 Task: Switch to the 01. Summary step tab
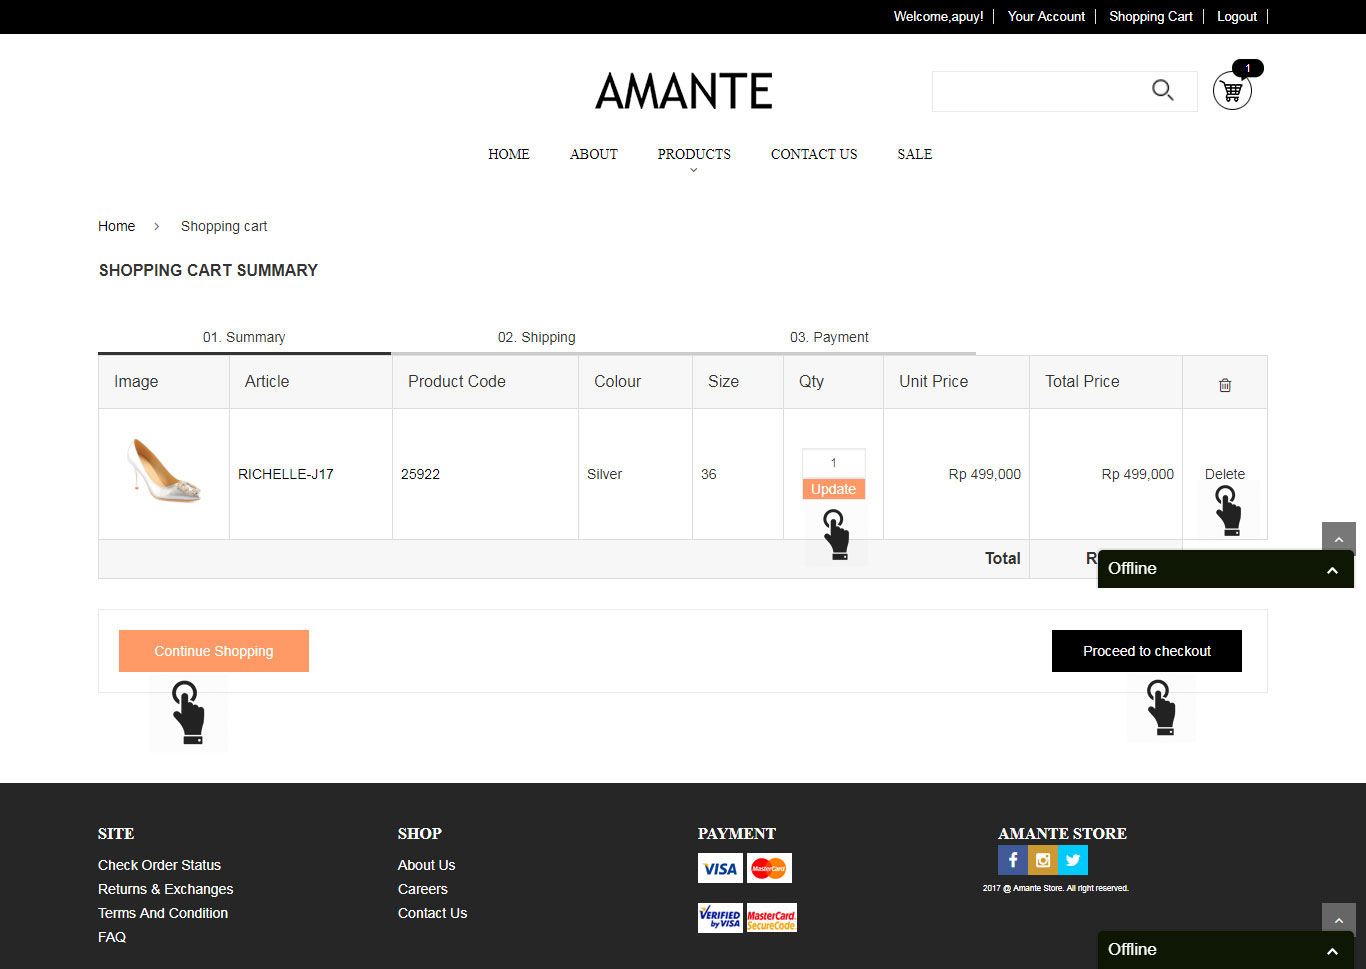point(244,337)
